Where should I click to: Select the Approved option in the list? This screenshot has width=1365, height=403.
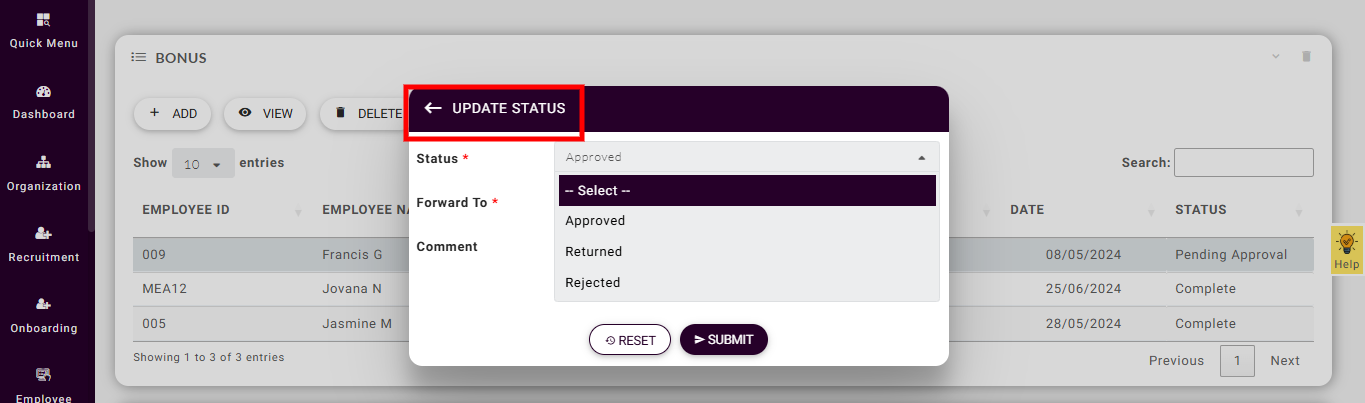click(x=595, y=221)
